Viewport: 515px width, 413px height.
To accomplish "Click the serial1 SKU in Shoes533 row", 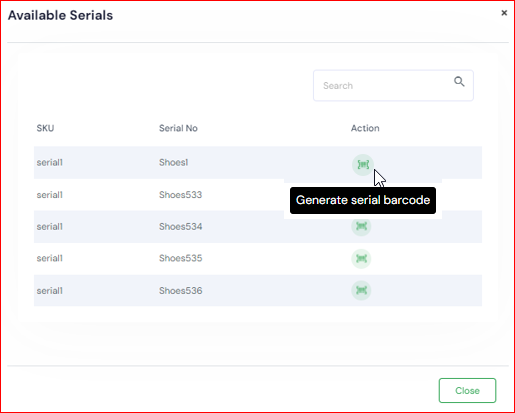I will pos(50,195).
